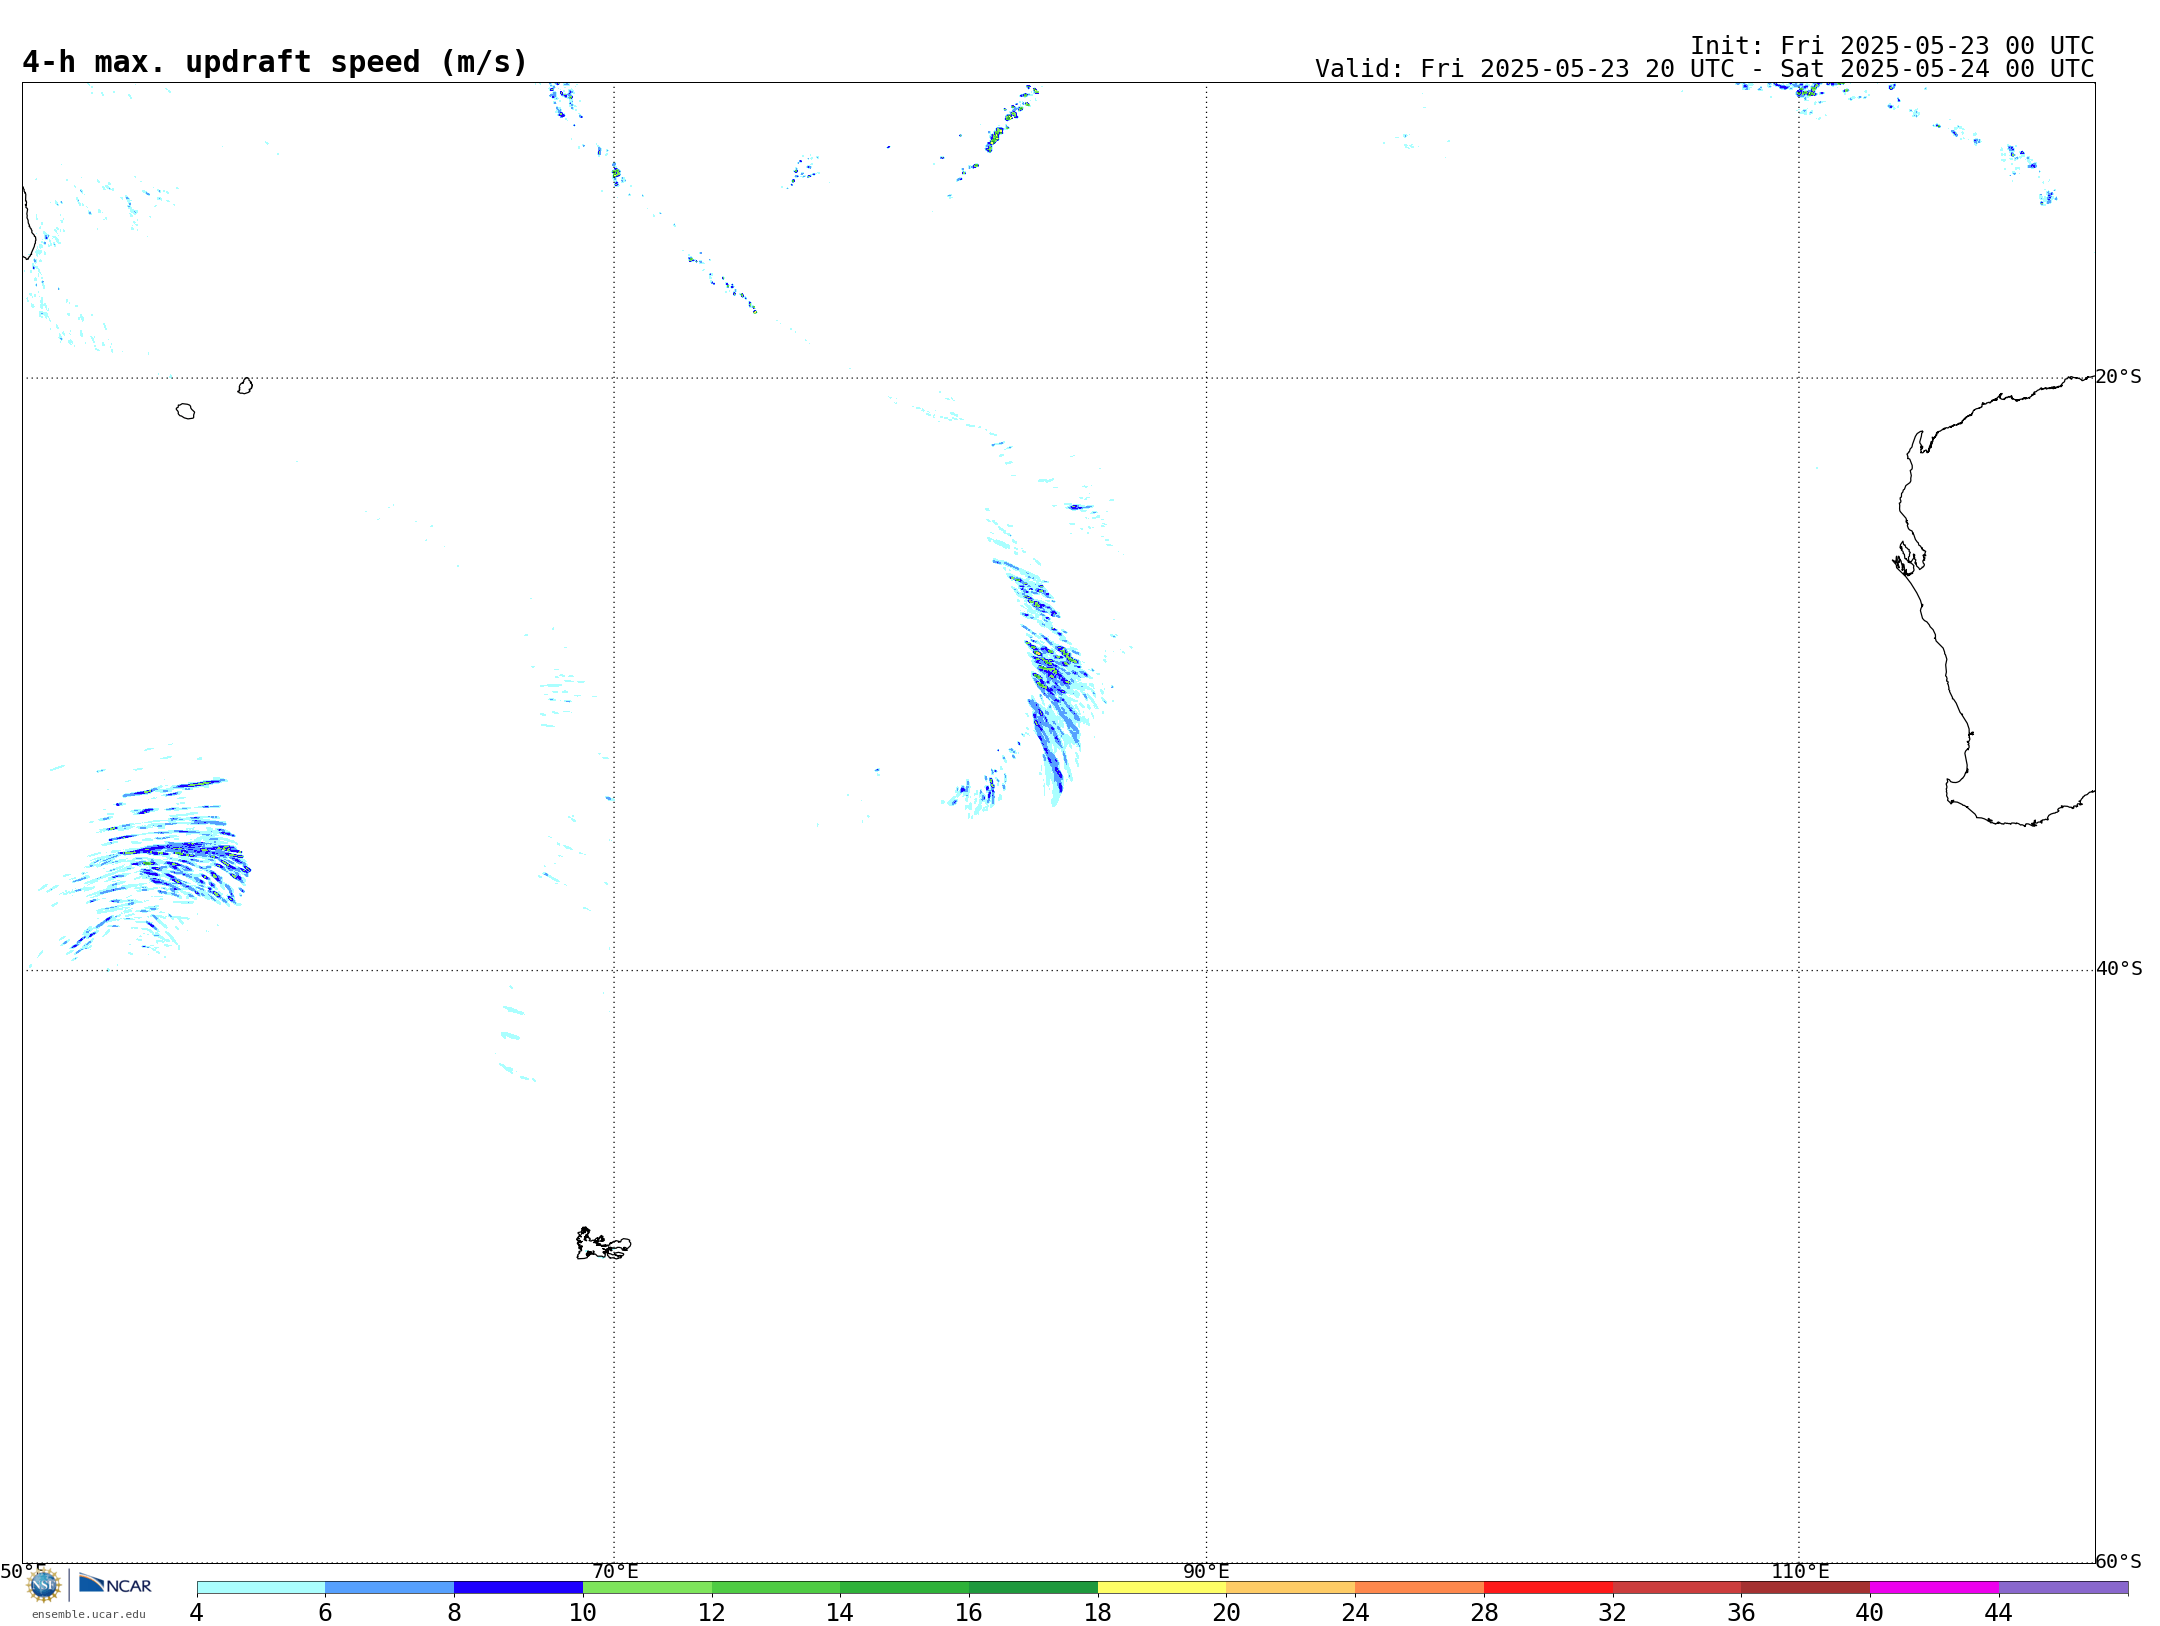Click the plot title '4-h max. updraft speed (m/s)'
Screen dimensions: 2160x1626
pos(275,62)
